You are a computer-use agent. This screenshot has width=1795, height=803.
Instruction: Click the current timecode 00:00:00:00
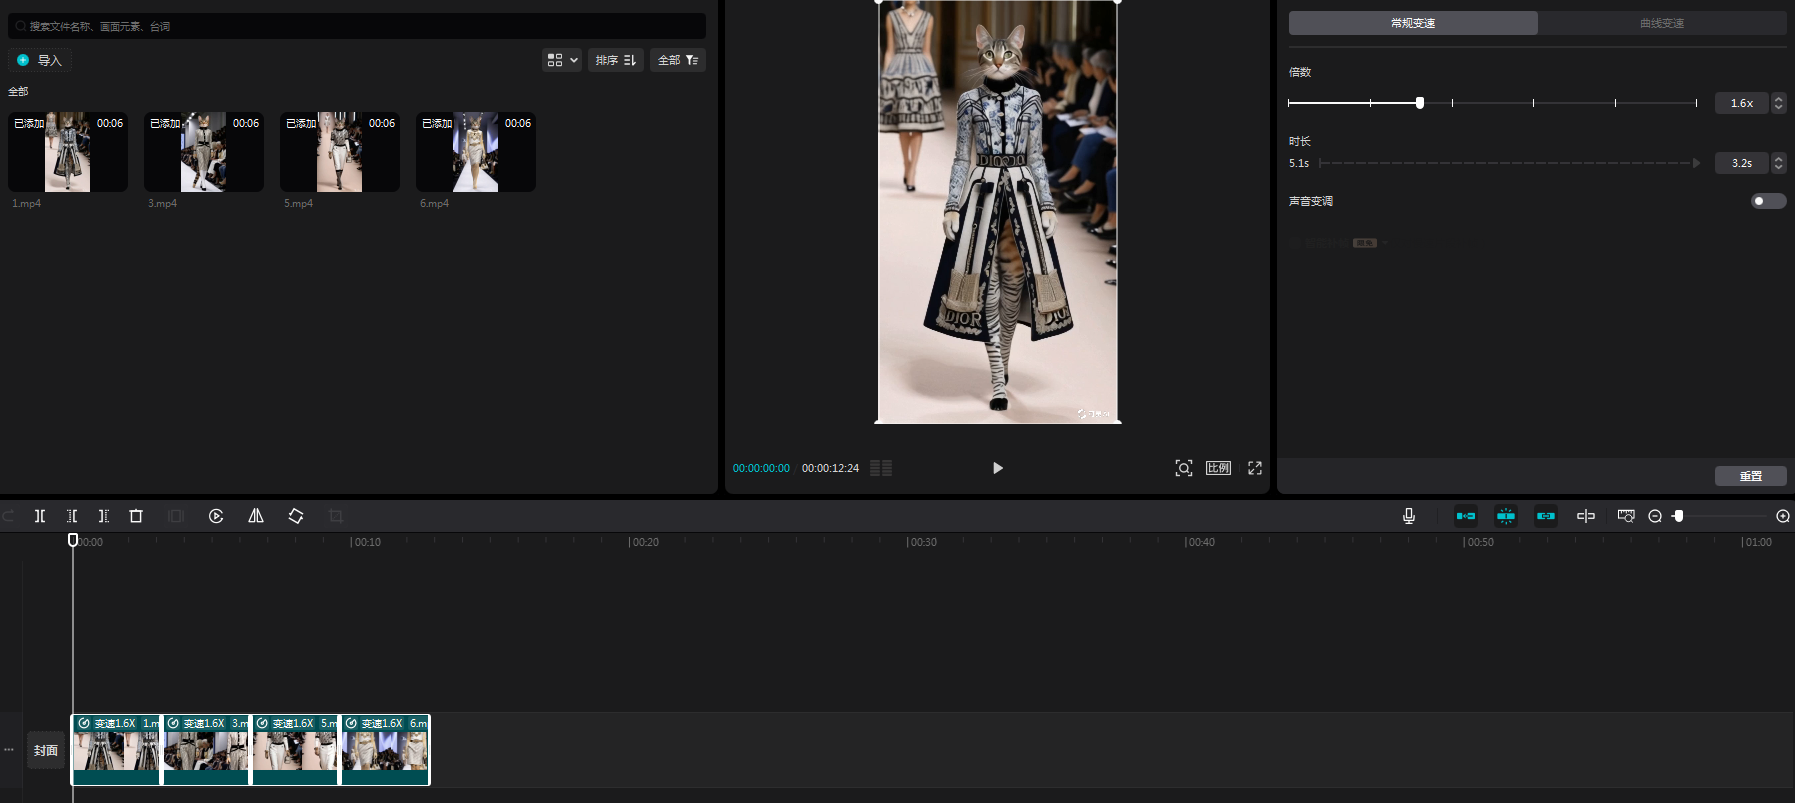pos(761,468)
